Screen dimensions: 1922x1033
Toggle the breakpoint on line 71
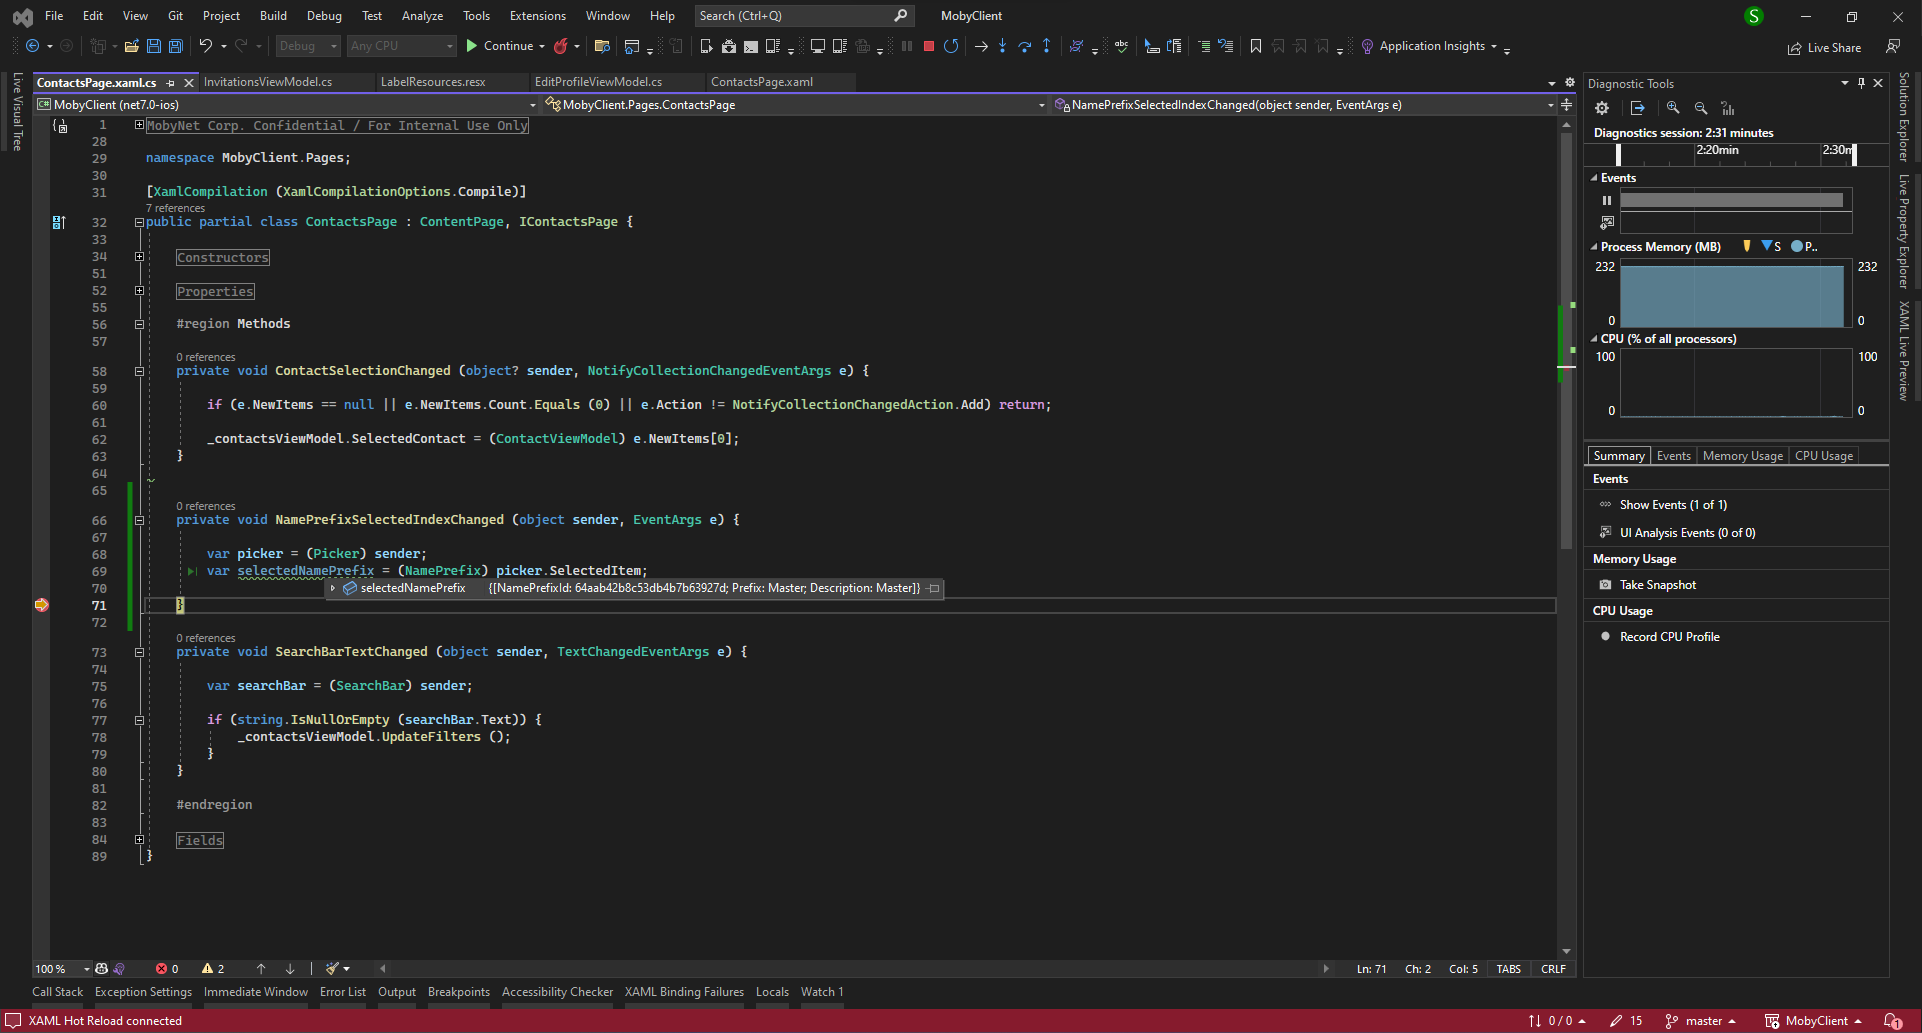pos(41,605)
